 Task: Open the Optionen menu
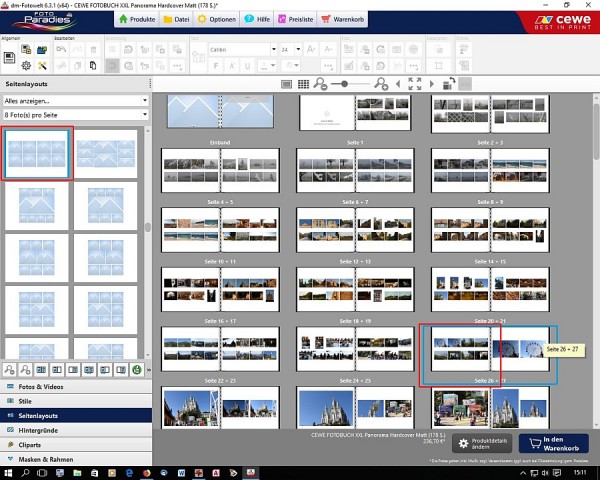point(216,17)
